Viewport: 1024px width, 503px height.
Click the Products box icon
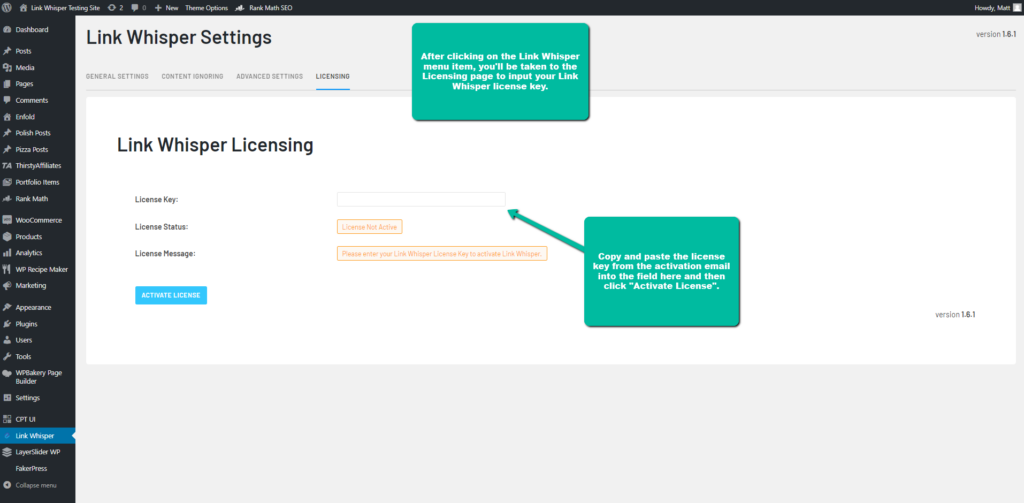[x=7, y=236]
